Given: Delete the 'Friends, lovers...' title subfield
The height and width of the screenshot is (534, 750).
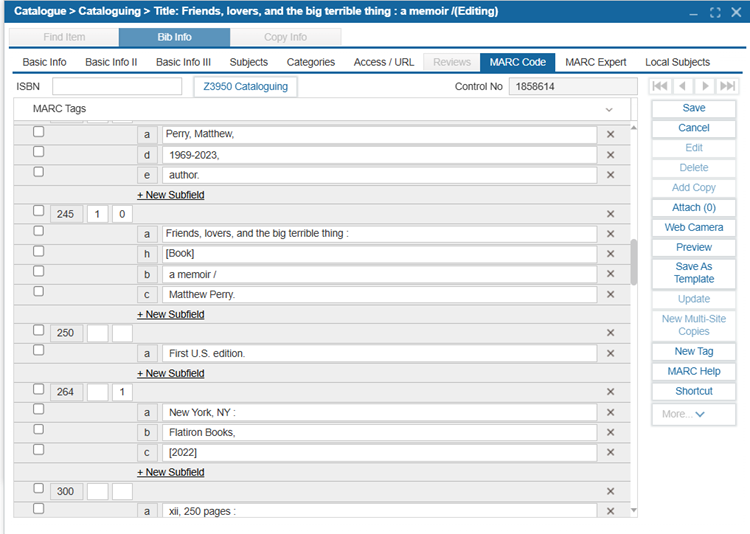Looking at the screenshot, I should point(610,234).
